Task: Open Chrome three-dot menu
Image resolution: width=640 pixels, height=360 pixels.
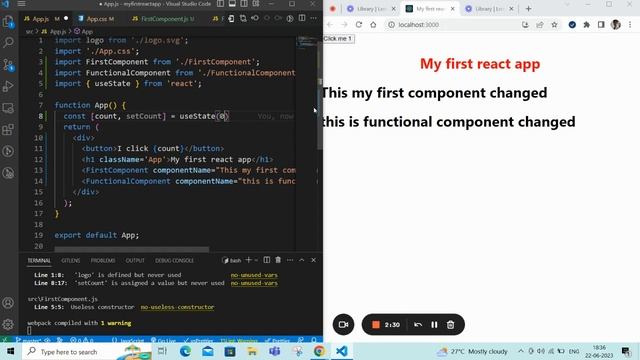Action: click(630, 25)
